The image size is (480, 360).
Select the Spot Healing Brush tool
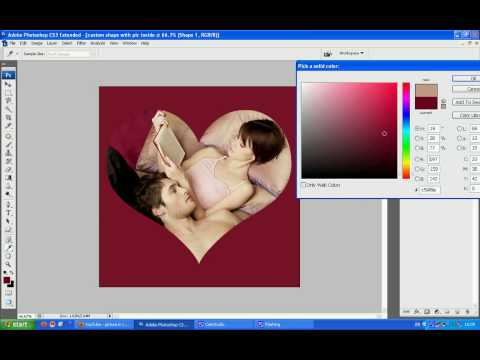[8, 136]
